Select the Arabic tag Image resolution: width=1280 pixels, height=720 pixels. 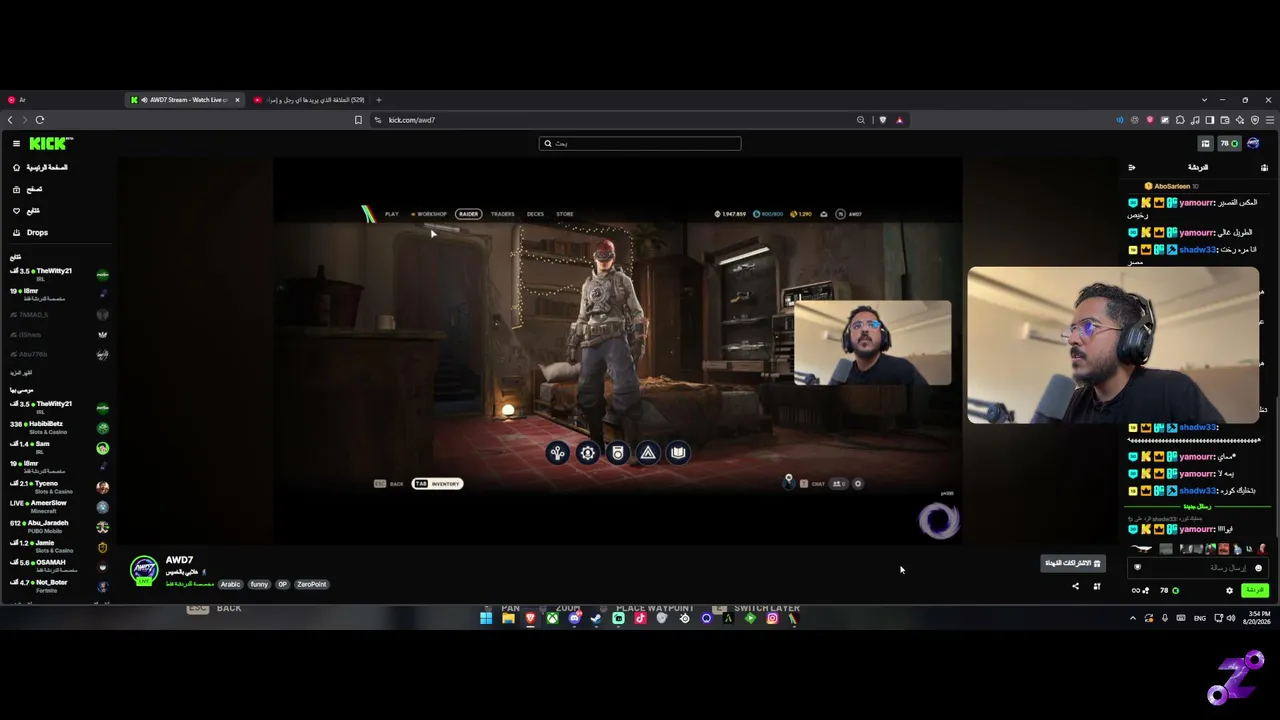point(231,584)
